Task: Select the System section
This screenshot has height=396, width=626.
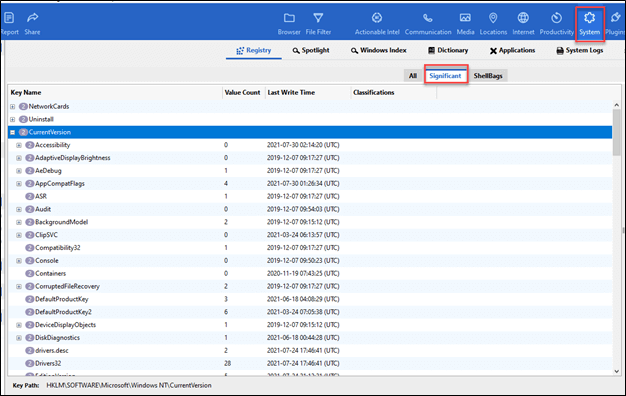Action: (x=590, y=24)
